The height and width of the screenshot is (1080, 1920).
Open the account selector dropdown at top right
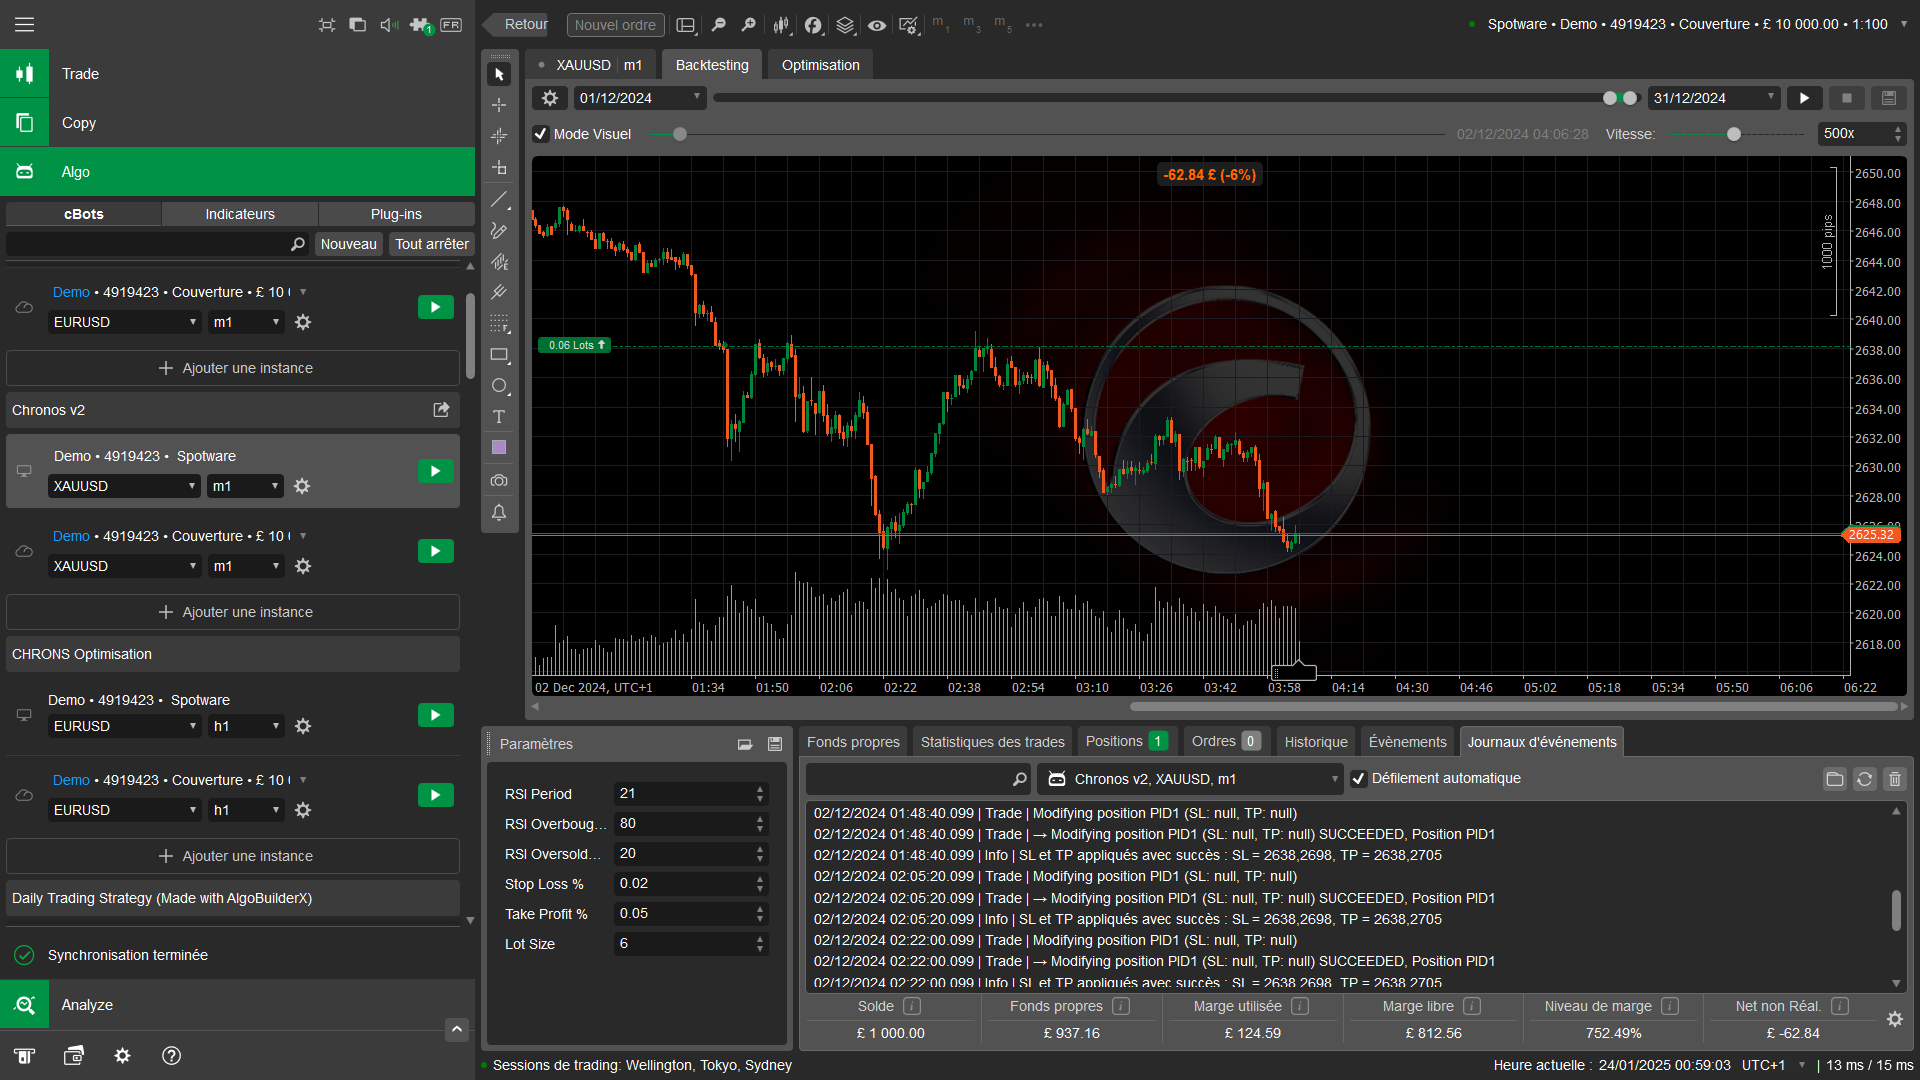coord(1904,24)
